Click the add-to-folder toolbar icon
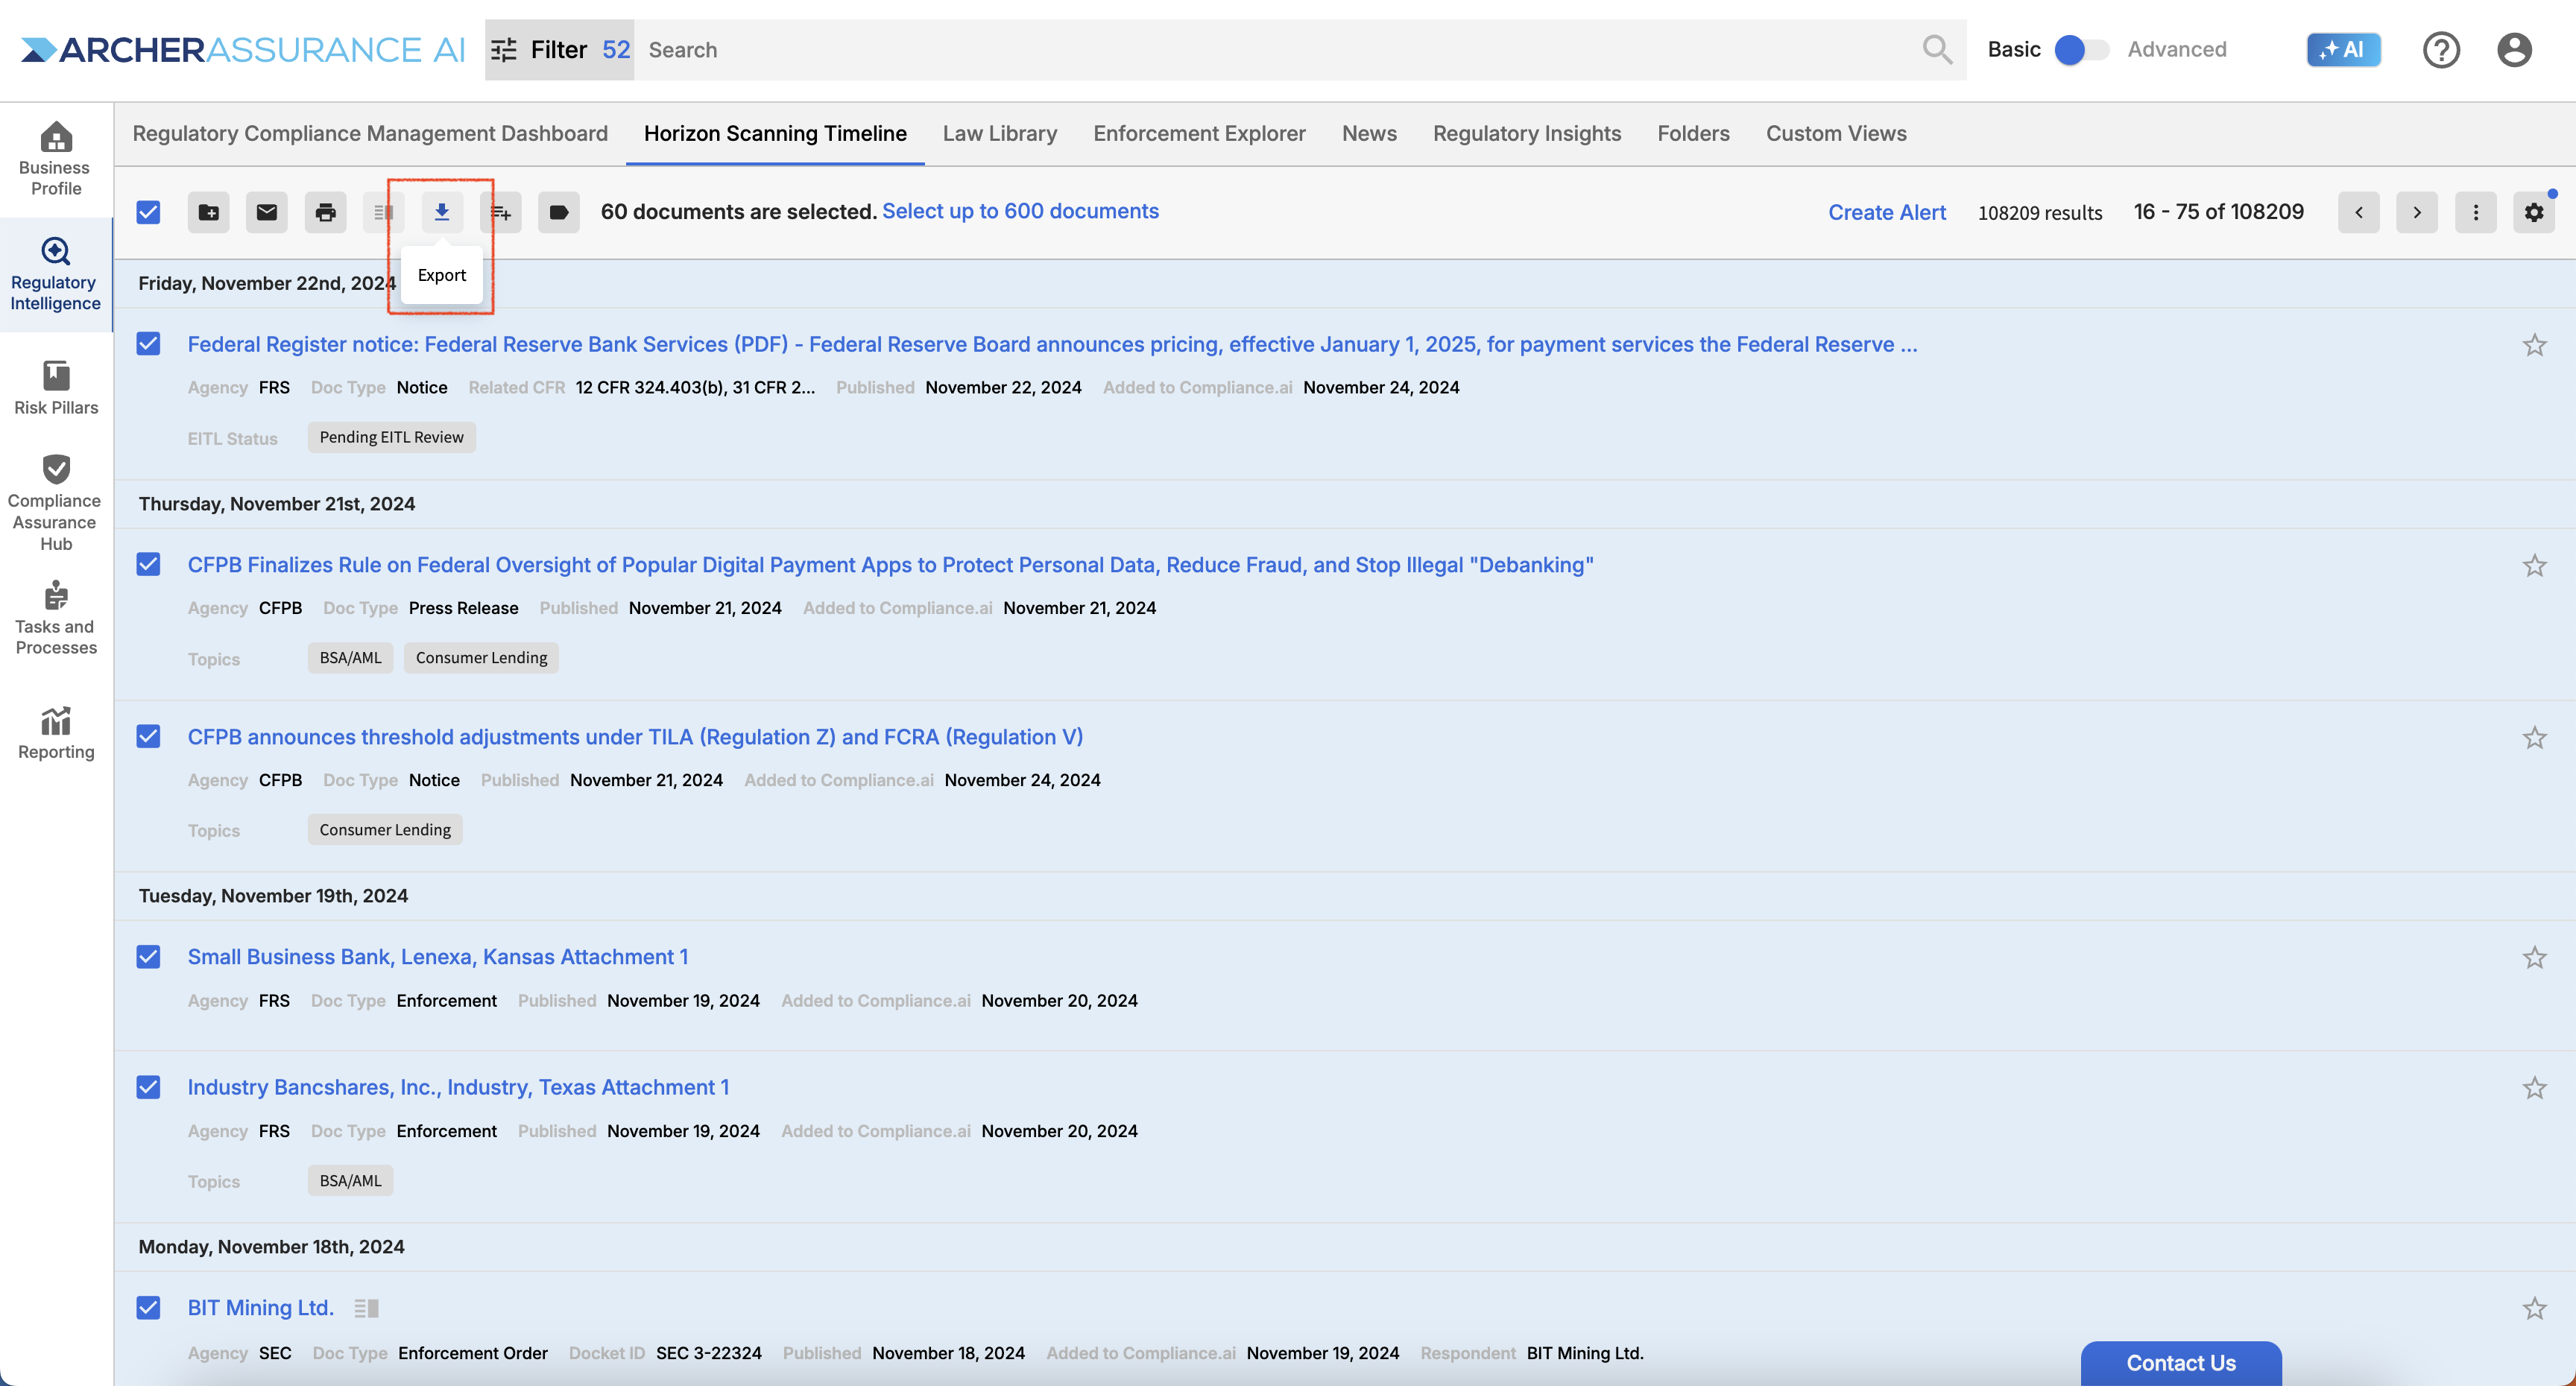 coord(208,212)
